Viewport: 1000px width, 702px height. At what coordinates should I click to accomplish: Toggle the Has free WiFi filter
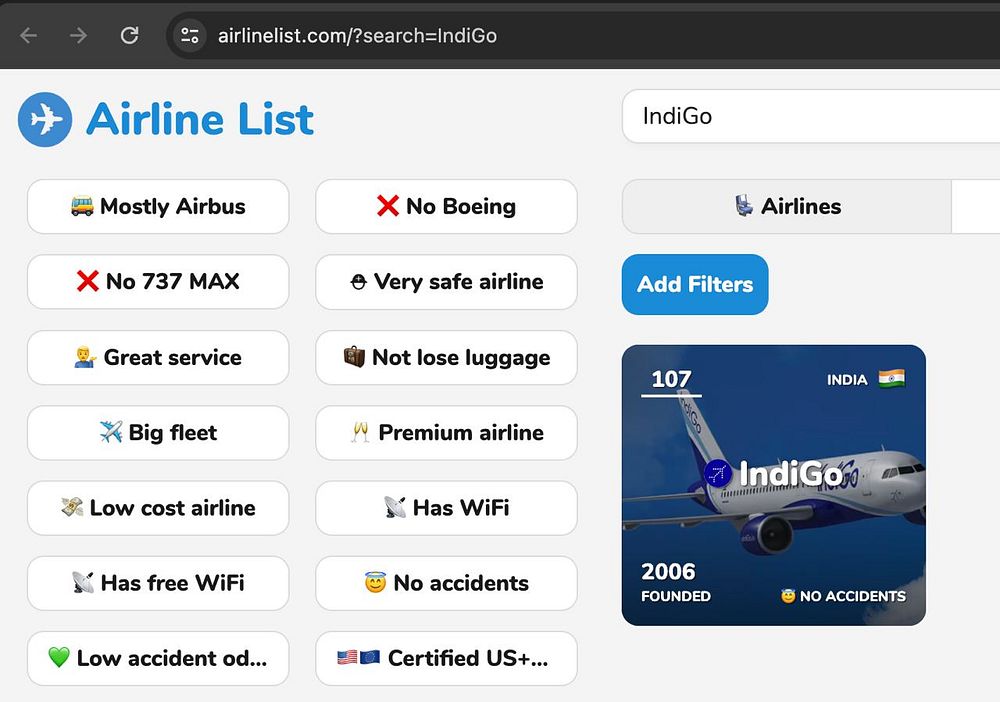[x=158, y=583]
